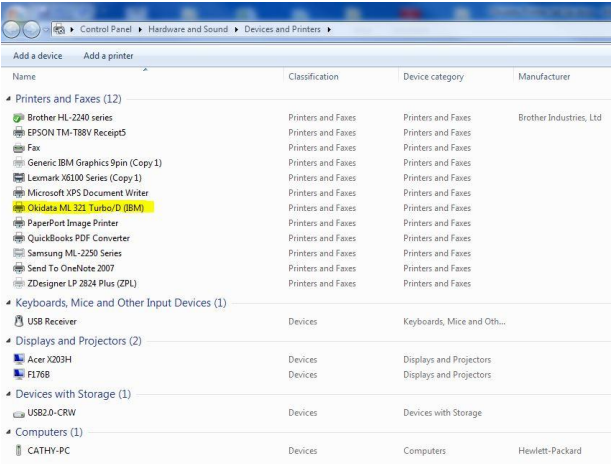Screen dimensions: 613x464
Task: Collapse the Computers group
Action: [9, 432]
